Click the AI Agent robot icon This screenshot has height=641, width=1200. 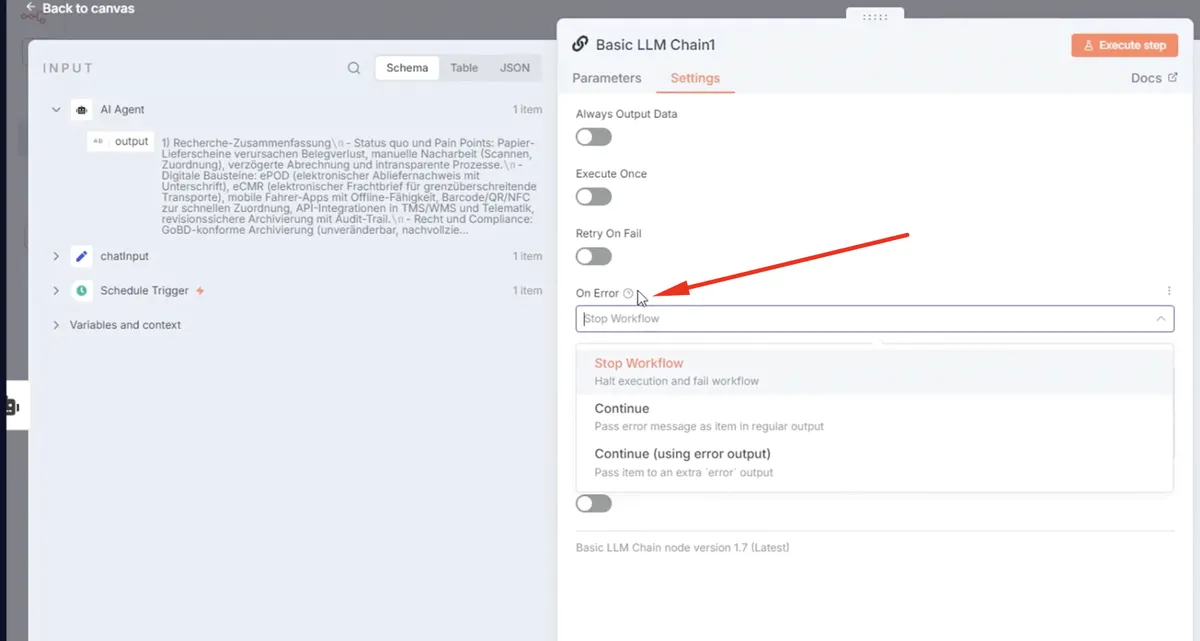pos(81,110)
